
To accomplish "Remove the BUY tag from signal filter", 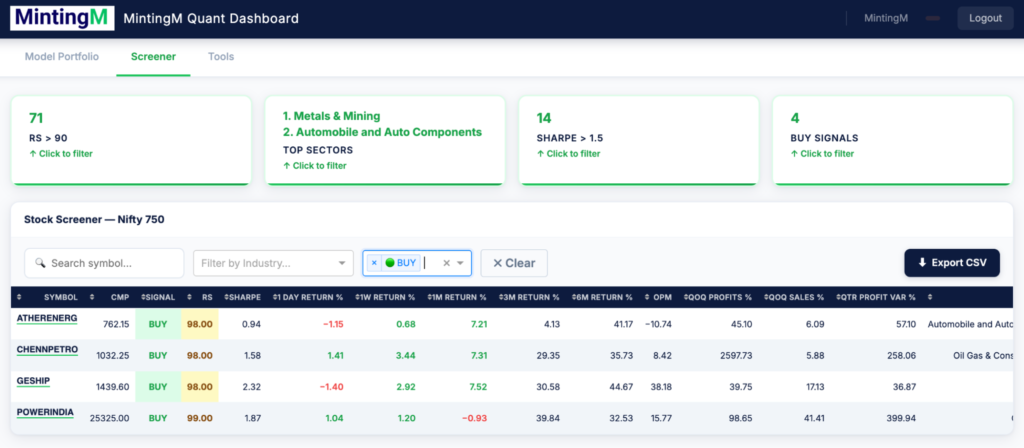I will [x=375, y=263].
